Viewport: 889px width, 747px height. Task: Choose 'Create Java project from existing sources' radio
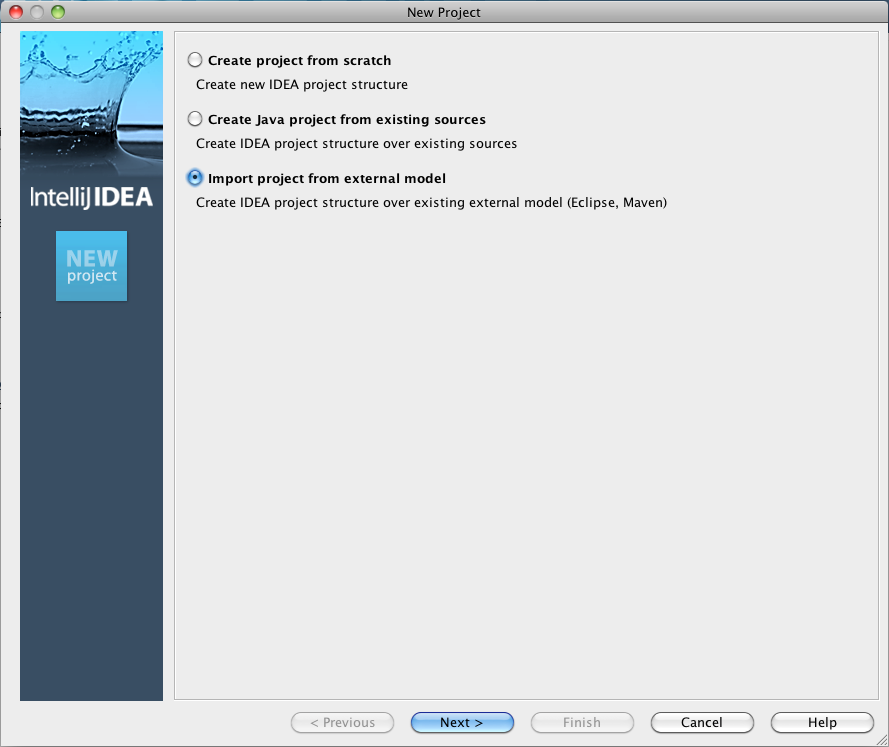click(x=195, y=119)
